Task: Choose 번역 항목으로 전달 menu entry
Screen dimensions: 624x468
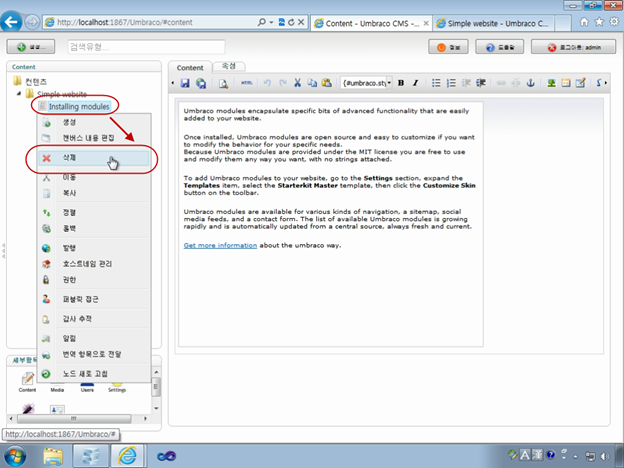Action: (x=94, y=354)
